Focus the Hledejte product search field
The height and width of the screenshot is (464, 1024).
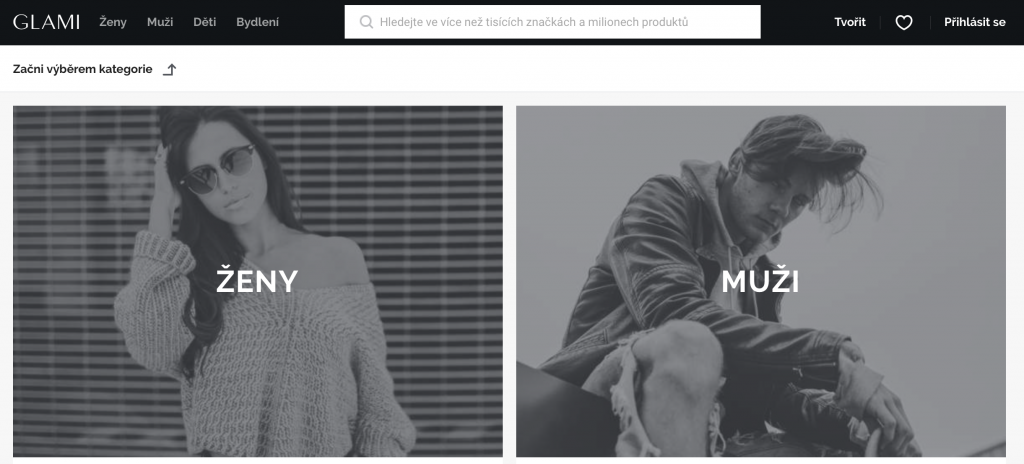point(552,22)
